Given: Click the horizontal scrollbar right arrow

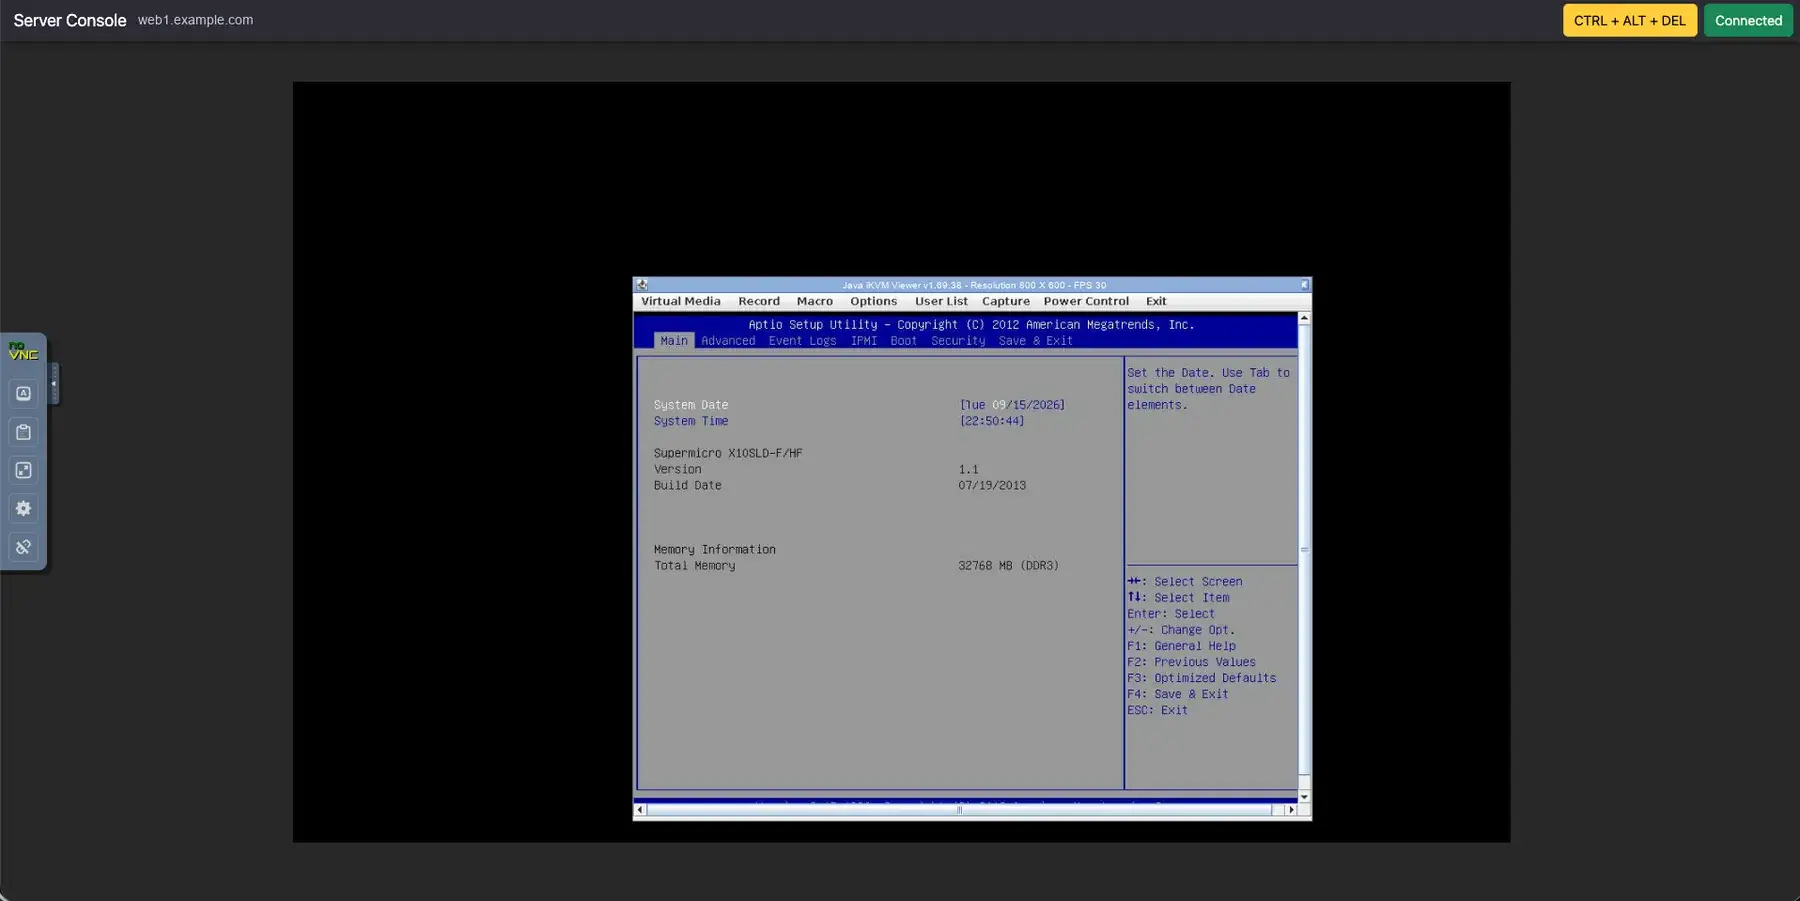Looking at the screenshot, I should tap(1291, 810).
